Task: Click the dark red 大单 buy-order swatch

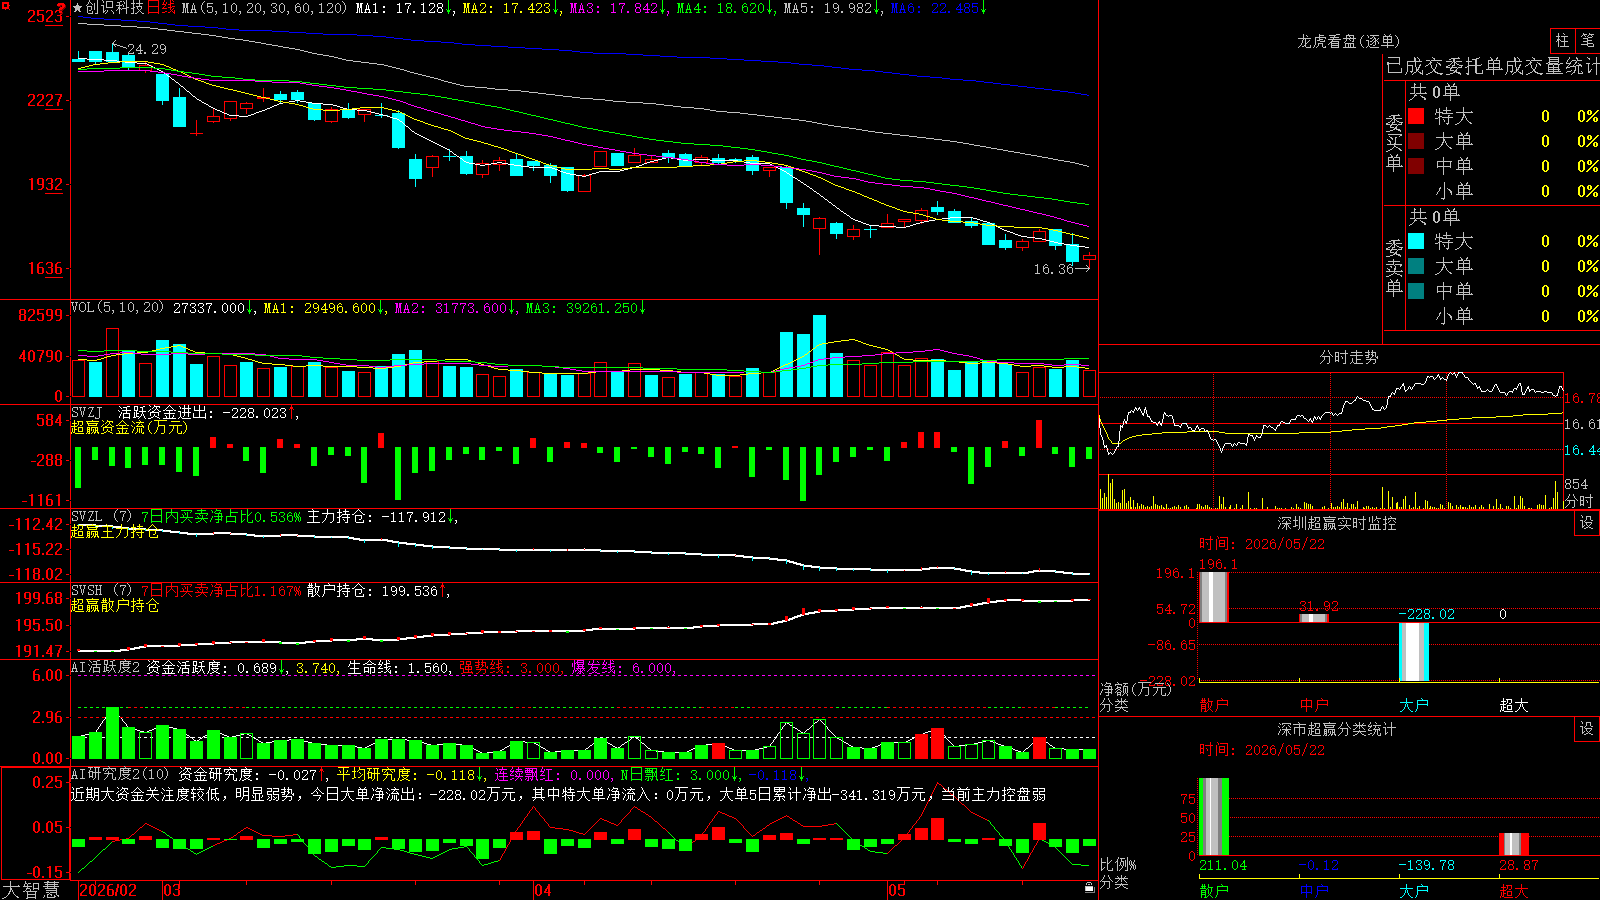Action: click(1416, 141)
